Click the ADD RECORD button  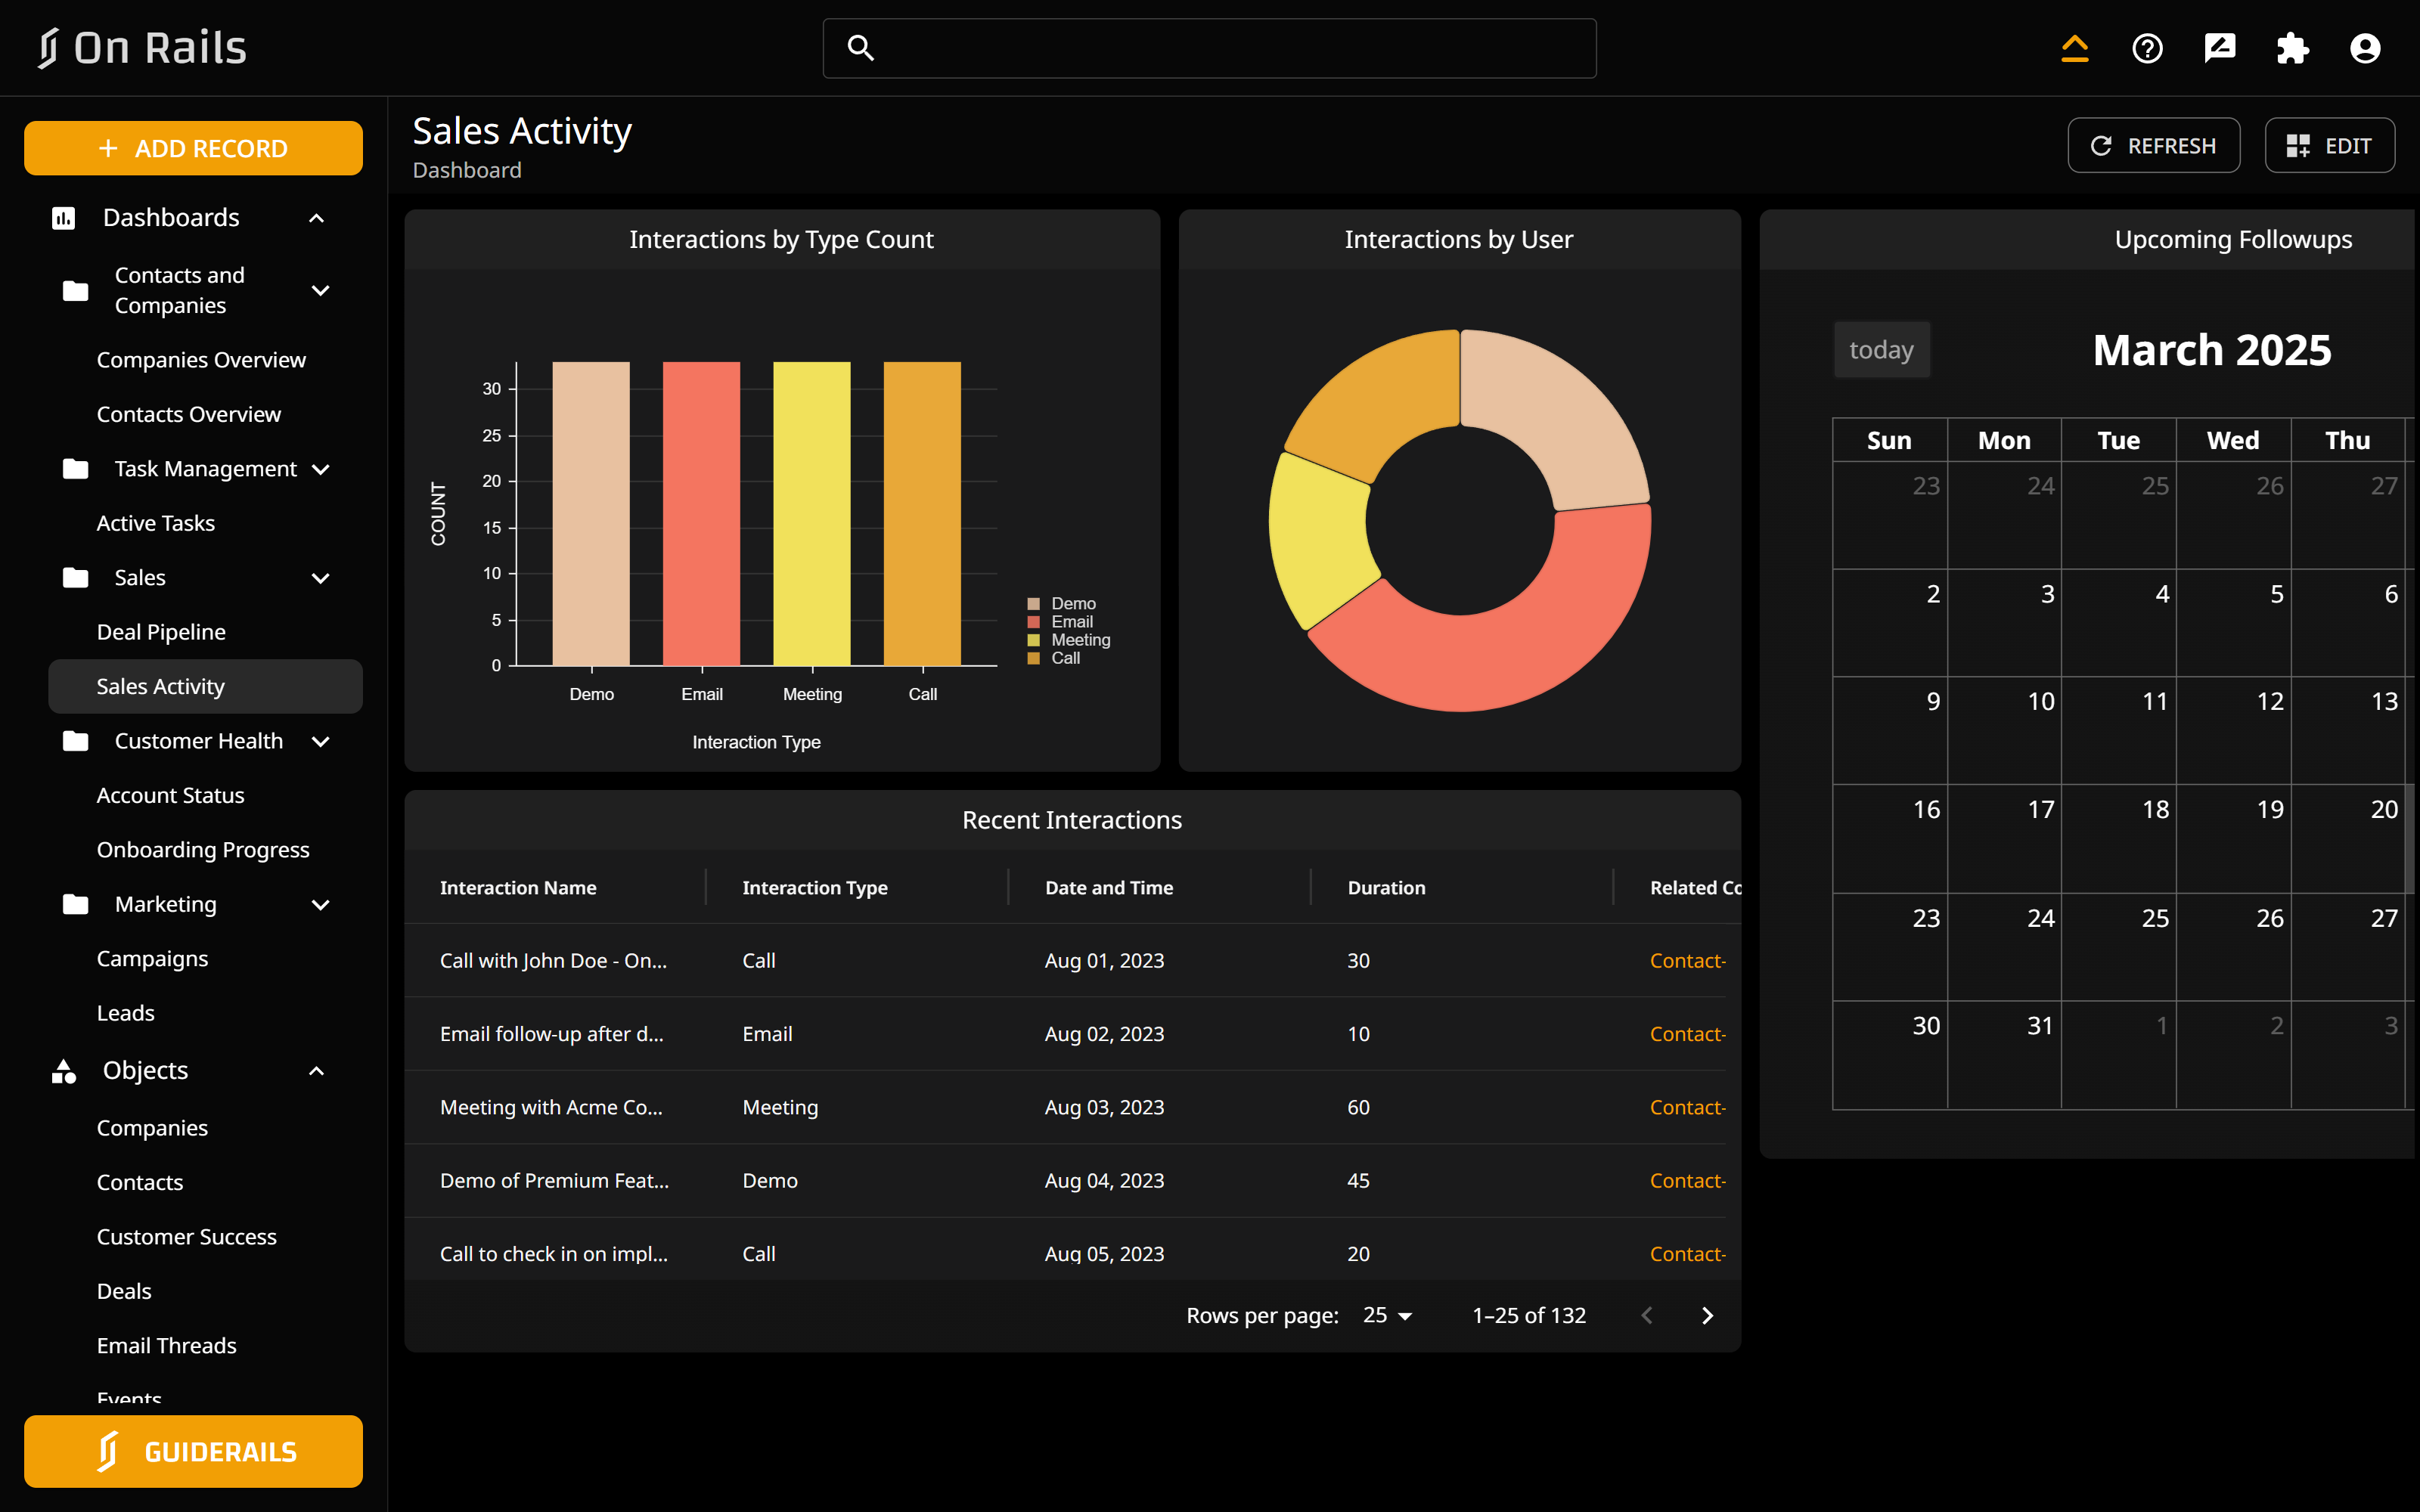tap(193, 147)
